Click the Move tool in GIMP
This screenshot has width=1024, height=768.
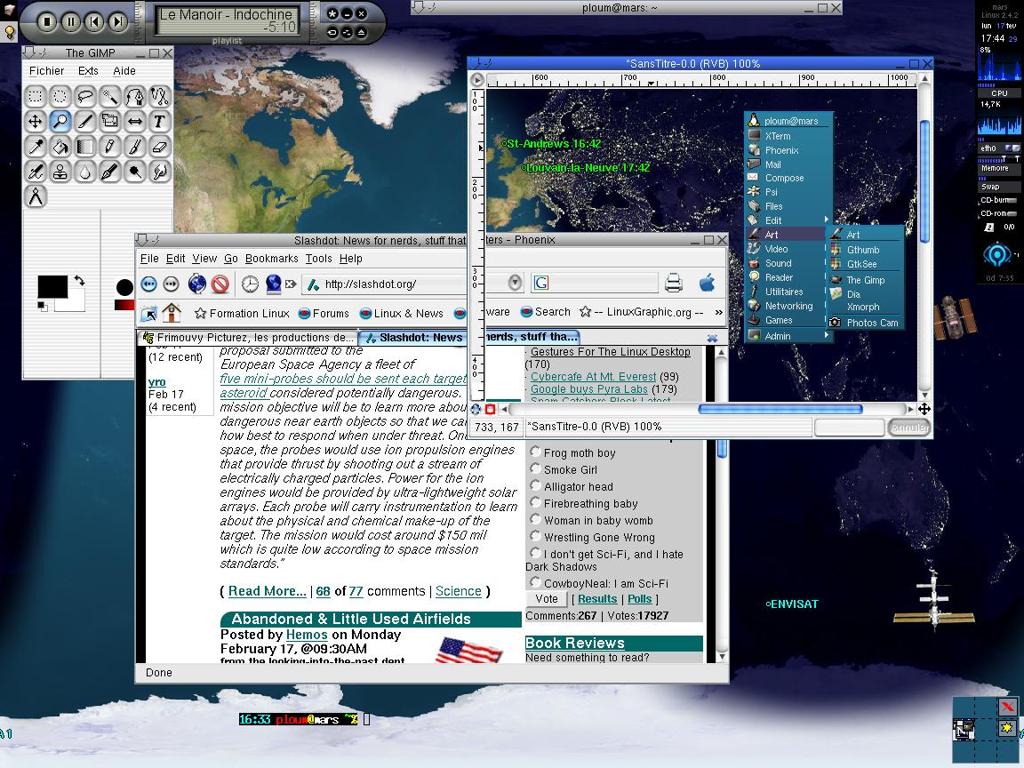pyautogui.click(x=35, y=122)
